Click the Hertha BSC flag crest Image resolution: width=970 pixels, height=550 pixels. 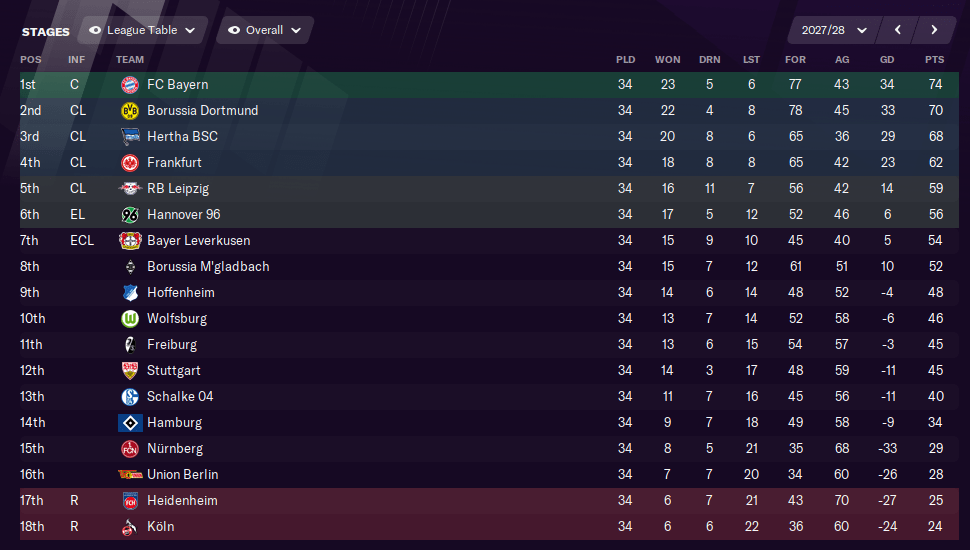point(130,137)
